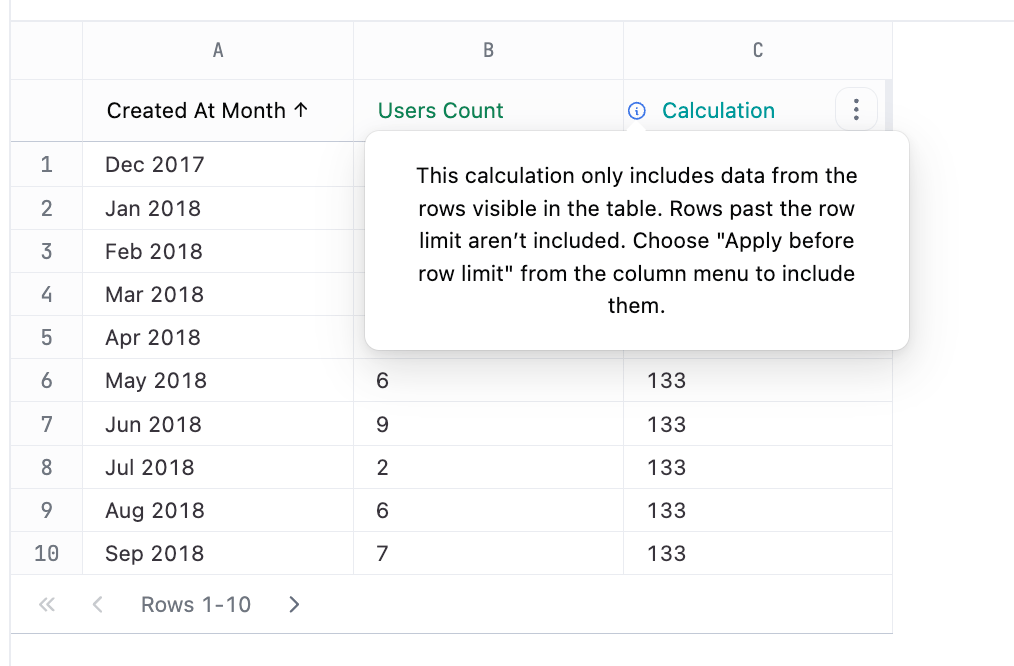Click row number 6

click(x=47, y=380)
